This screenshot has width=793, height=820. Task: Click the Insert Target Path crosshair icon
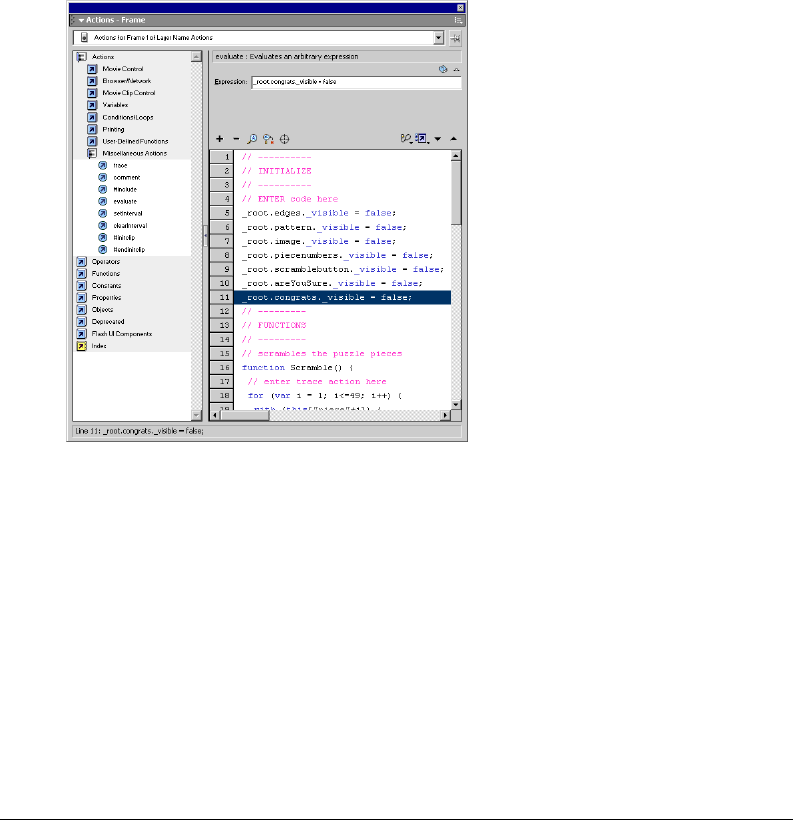click(x=285, y=139)
